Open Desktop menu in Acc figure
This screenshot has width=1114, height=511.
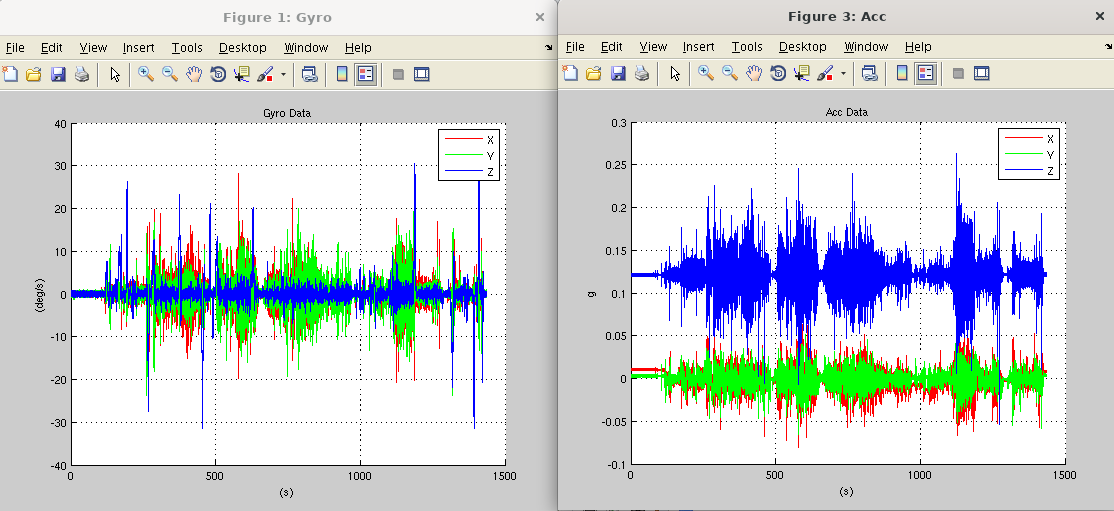pos(803,47)
